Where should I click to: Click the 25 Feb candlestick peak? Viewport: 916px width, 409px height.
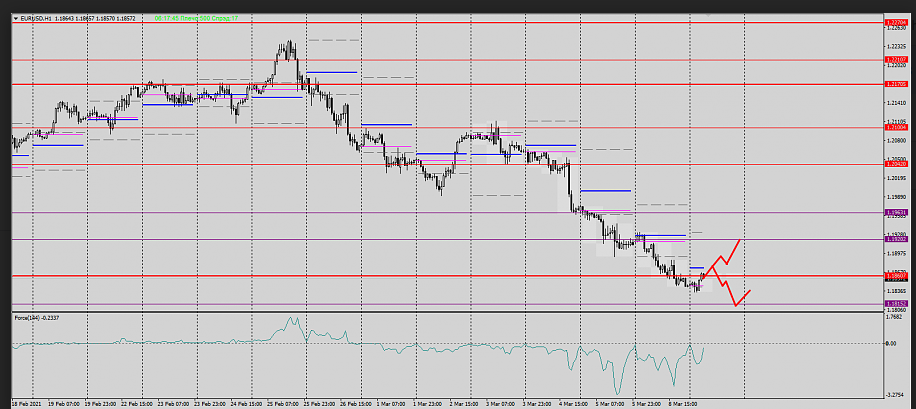coord(290,43)
